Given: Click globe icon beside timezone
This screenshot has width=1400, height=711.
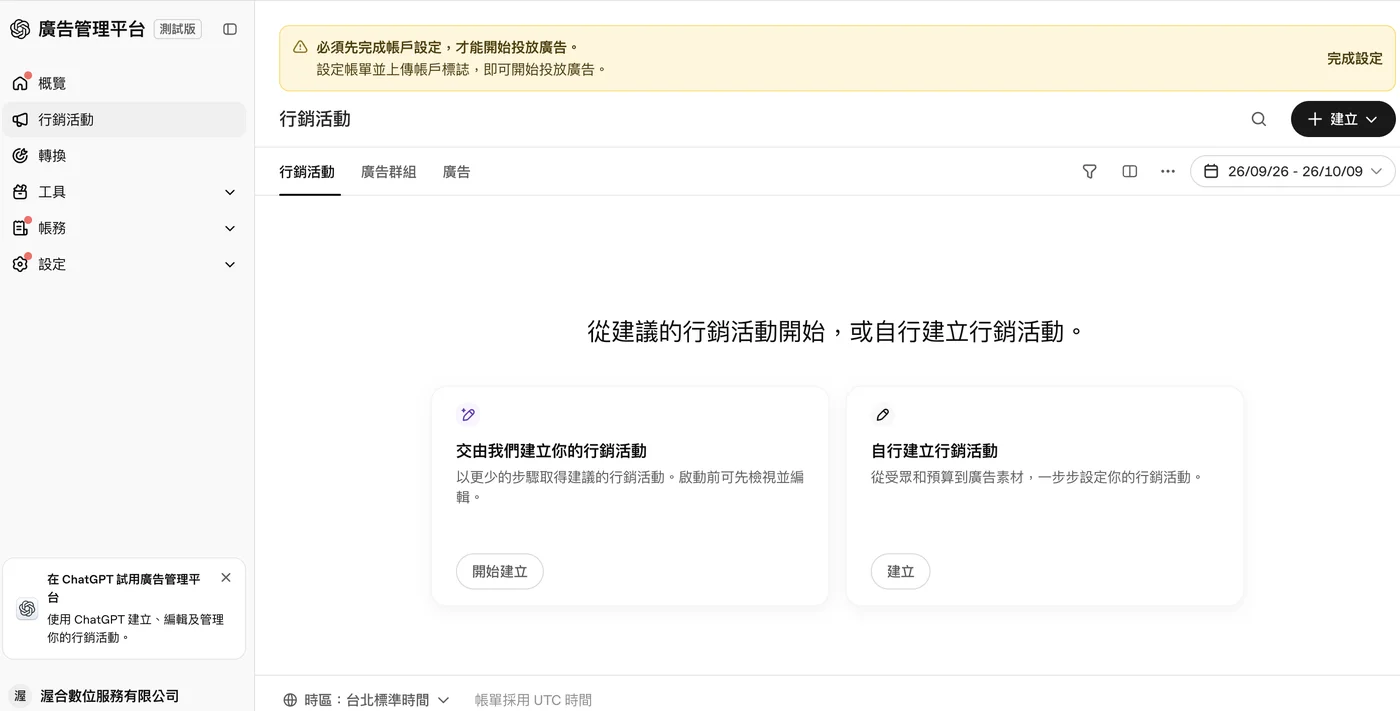Looking at the screenshot, I should (290, 700).
